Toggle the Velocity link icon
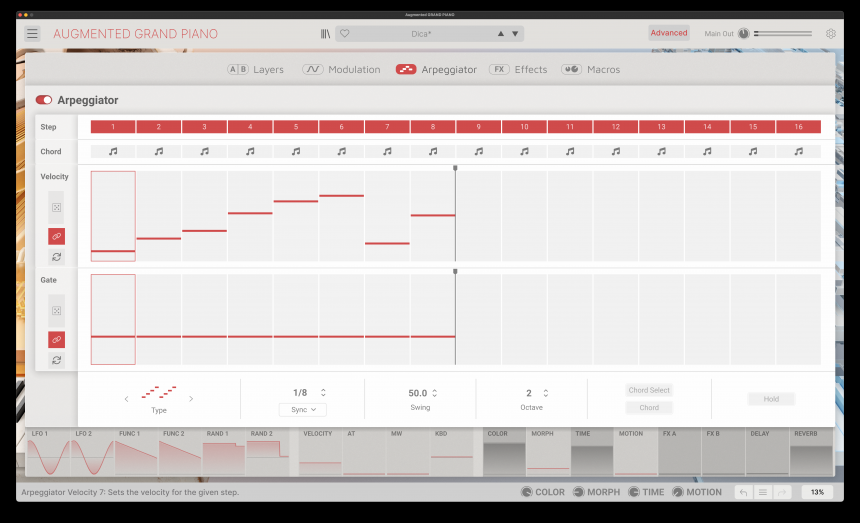 coord(56,236)
